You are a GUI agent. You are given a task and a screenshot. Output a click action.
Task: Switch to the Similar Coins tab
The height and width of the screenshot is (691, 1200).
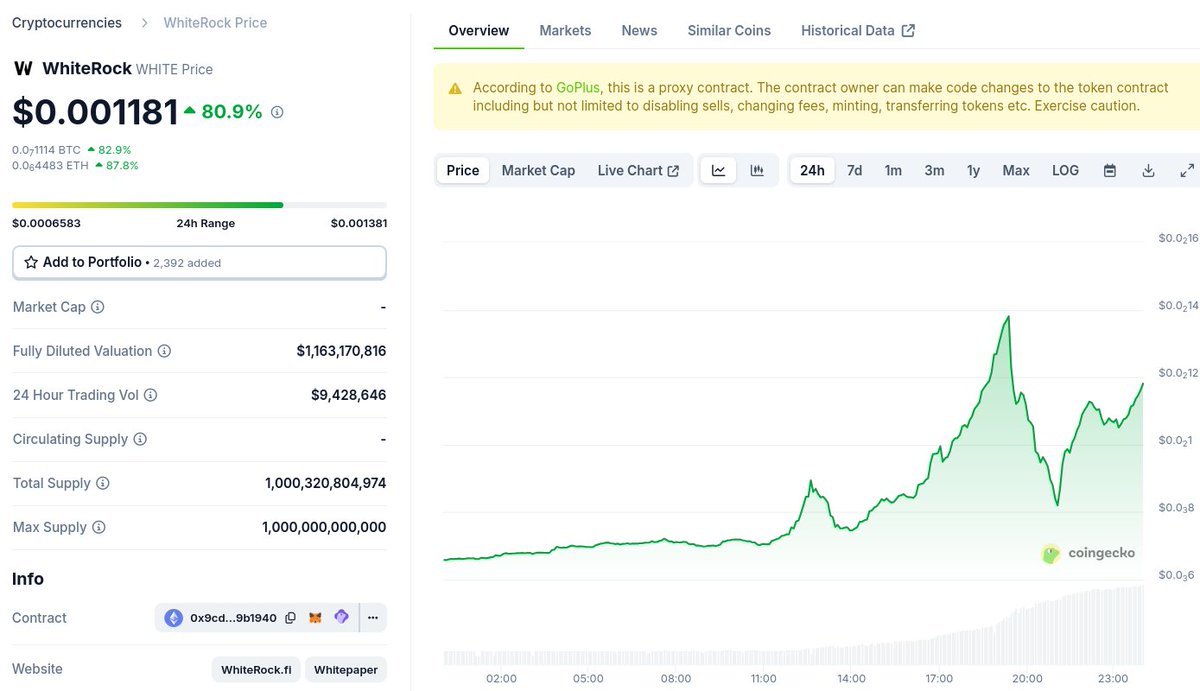[x=729, y=31]
